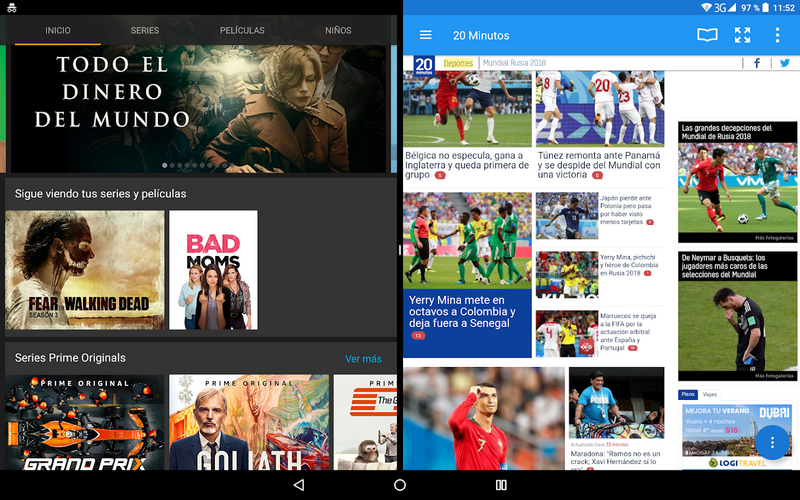Open Yerry Mina, pichichi article

629,265
